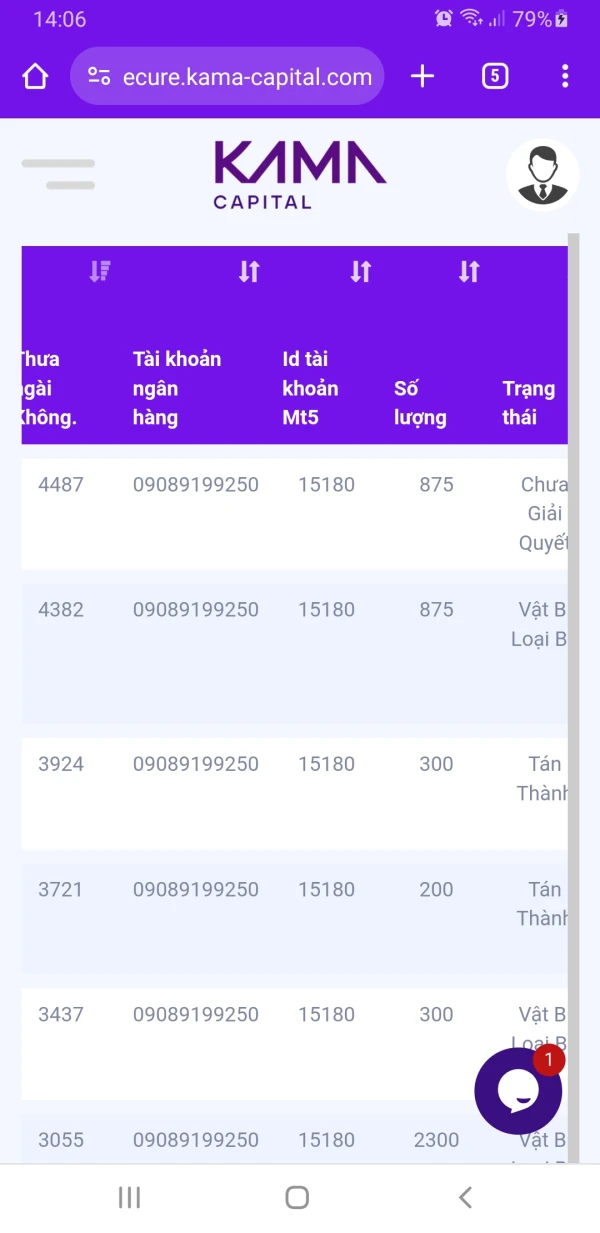Open the user profile avatar
This screenshot has height=1233, width=600.
click(542, 175)
